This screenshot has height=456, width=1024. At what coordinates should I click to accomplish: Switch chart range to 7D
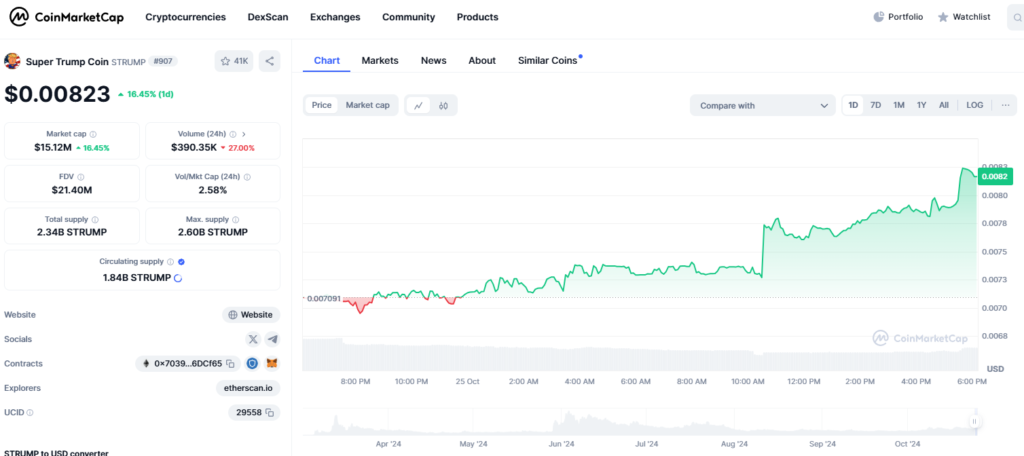(x=875, y=105)
